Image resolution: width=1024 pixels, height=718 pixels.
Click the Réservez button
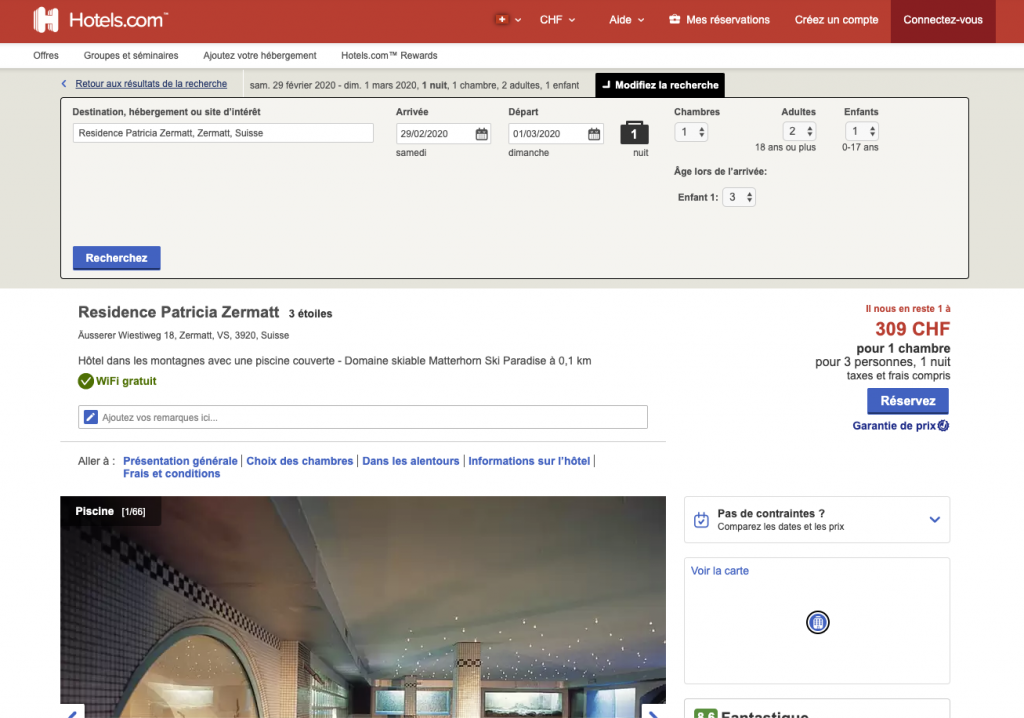tap(908, 401)
